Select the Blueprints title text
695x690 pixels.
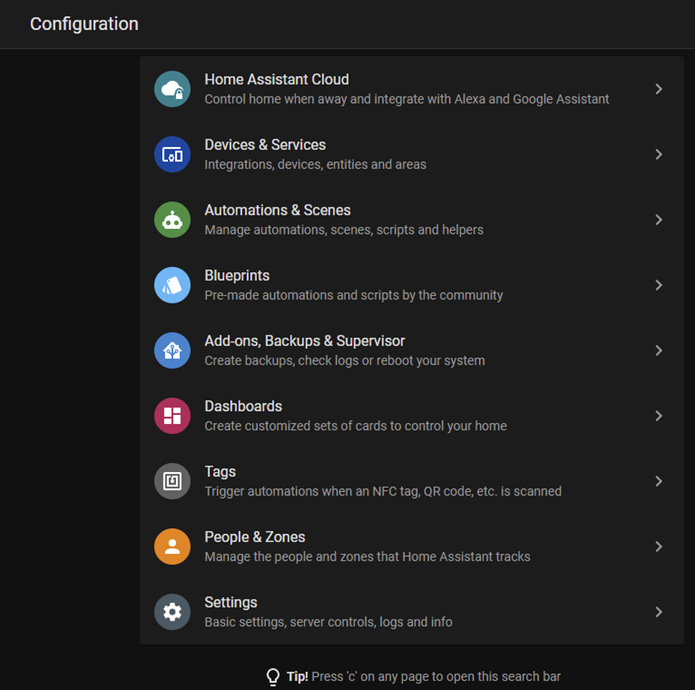coord(237,276)
